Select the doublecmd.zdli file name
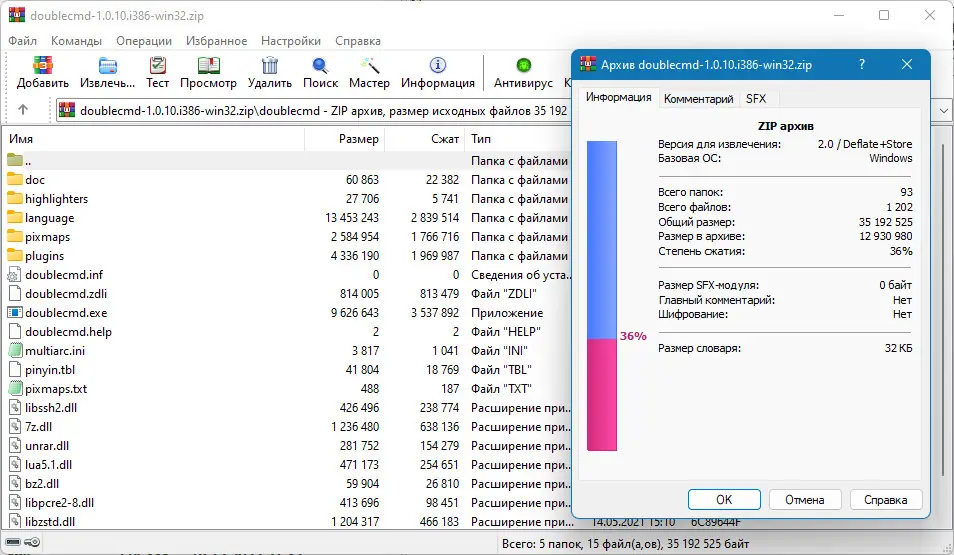Viewport: 954px width, 555px height. point(66,293)
